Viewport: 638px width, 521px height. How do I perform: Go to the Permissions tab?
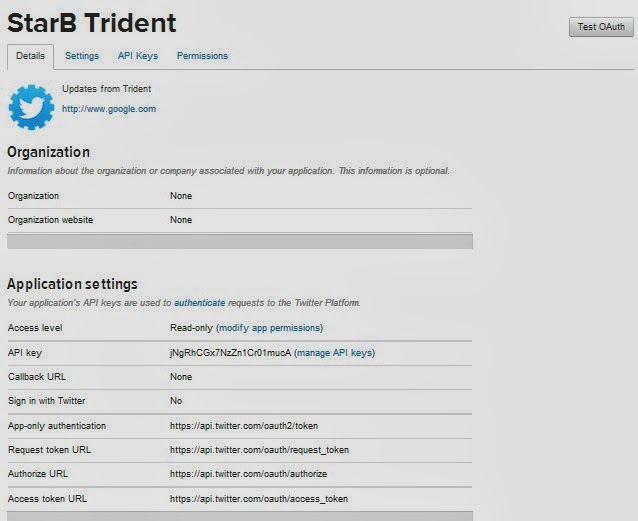(x=202, y=56)
